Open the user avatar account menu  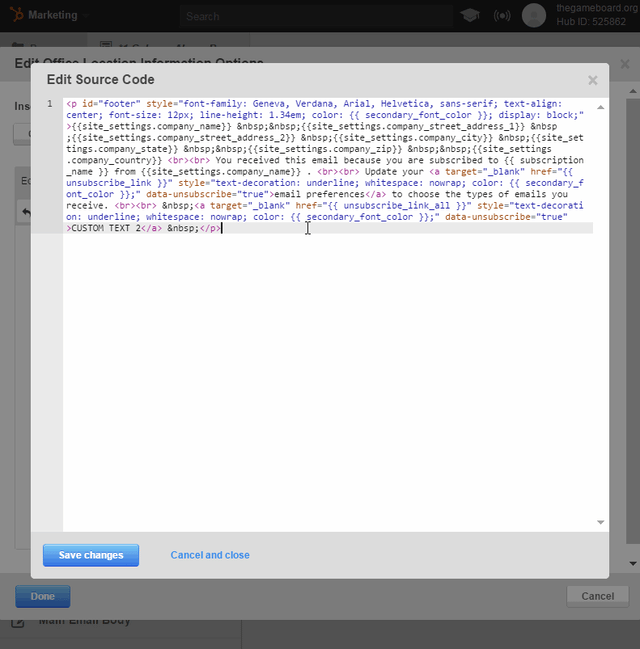[534, 15]
